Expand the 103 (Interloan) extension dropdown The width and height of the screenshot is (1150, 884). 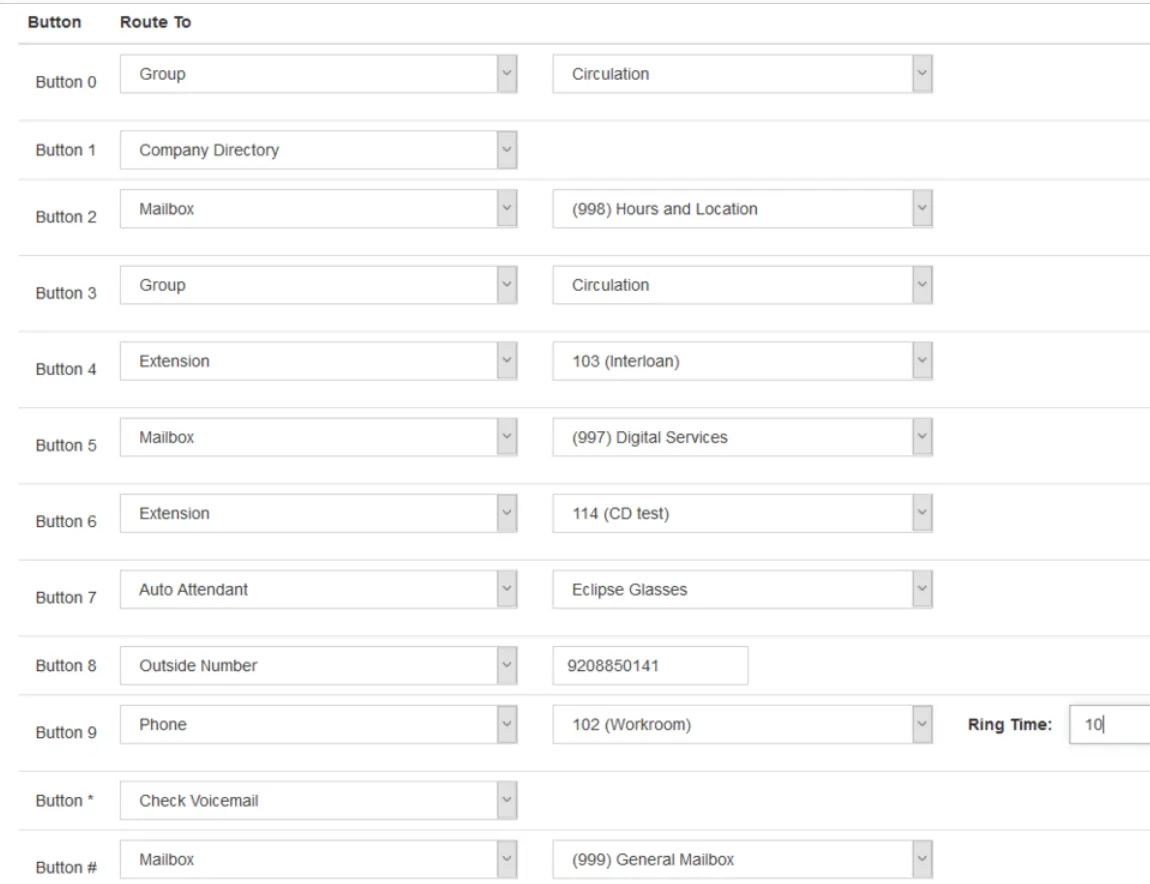click(742, 361)
